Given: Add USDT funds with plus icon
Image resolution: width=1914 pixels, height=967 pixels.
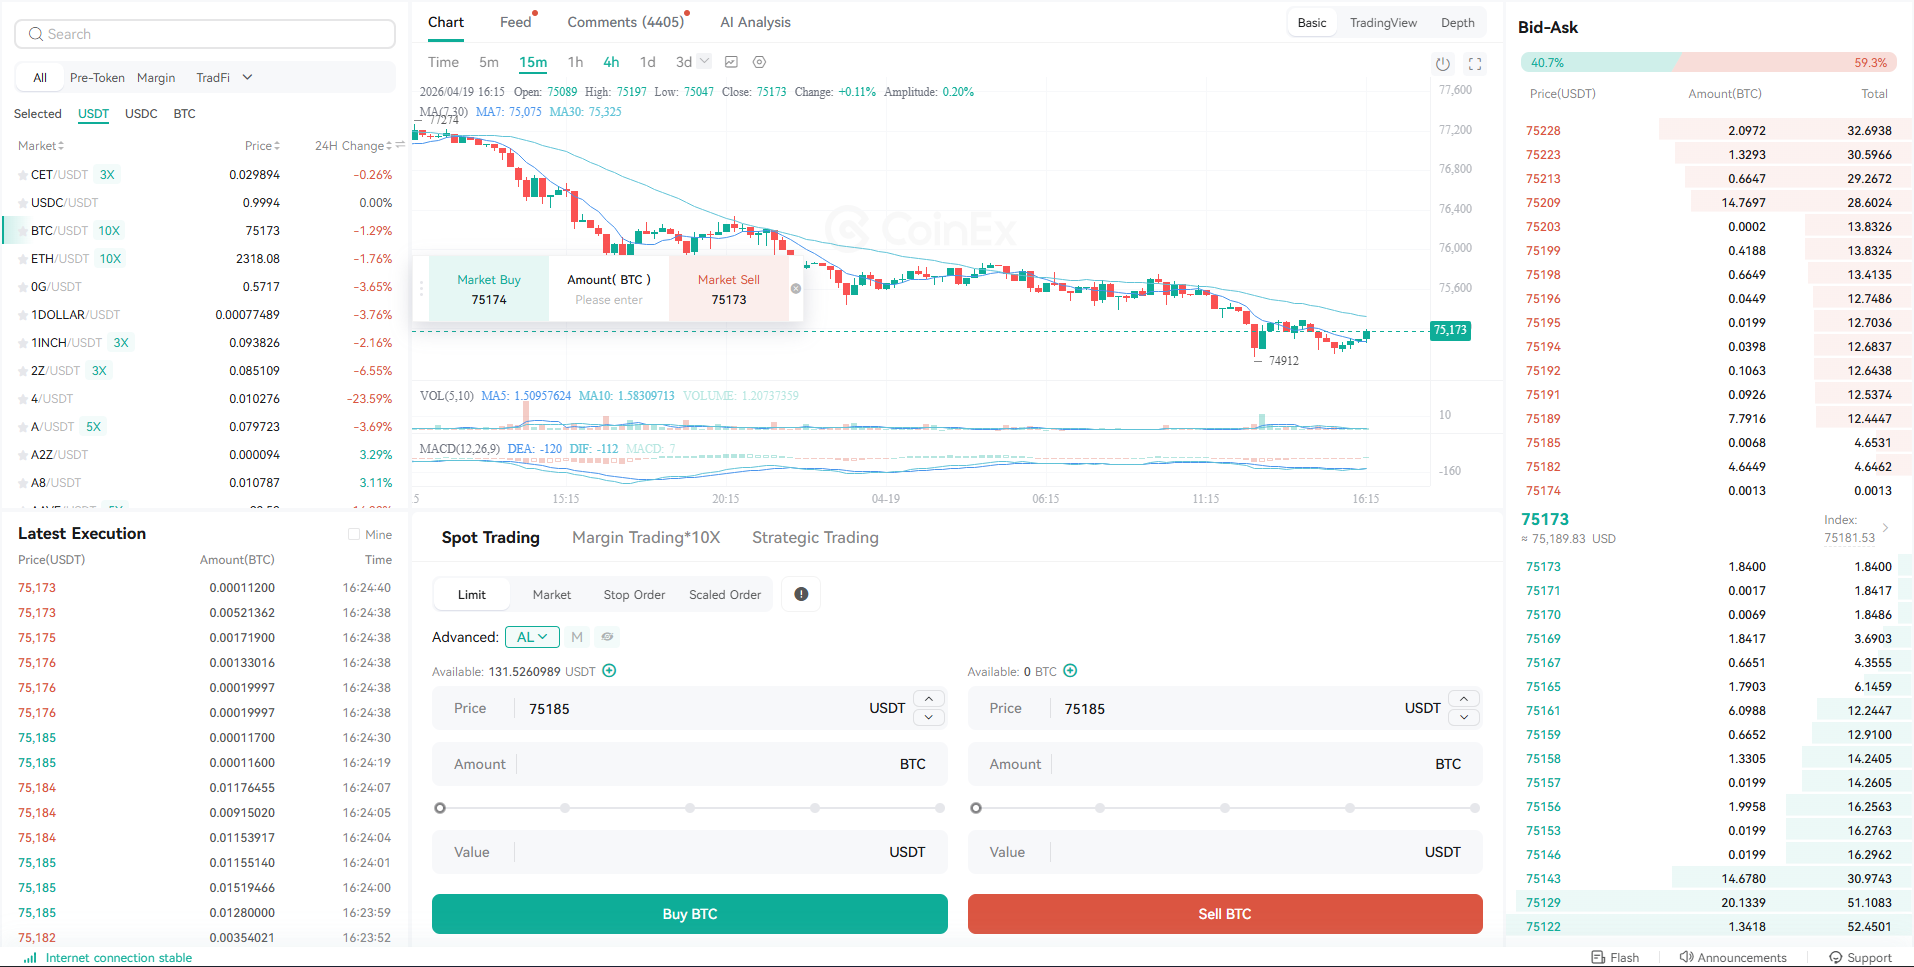Looking at the screenshot, I should [609, 671].
